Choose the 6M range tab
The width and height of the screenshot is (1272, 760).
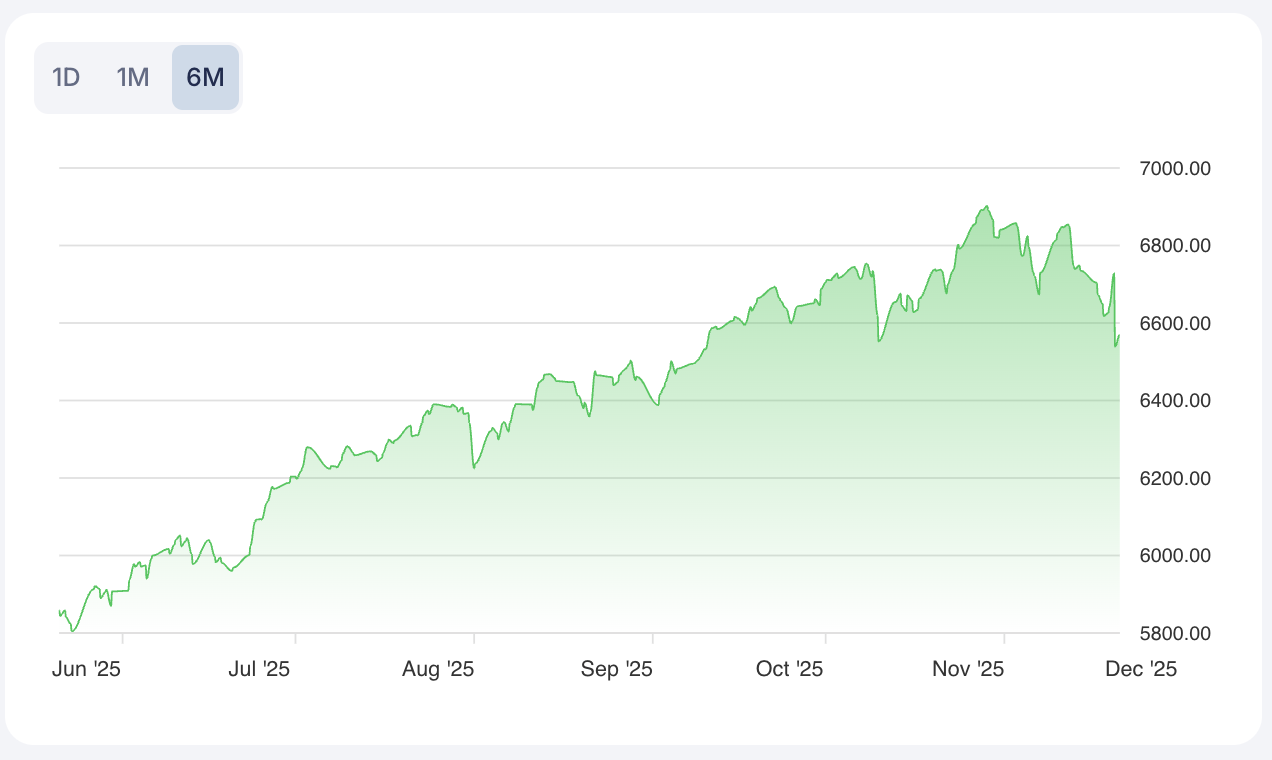pos(205,77)
